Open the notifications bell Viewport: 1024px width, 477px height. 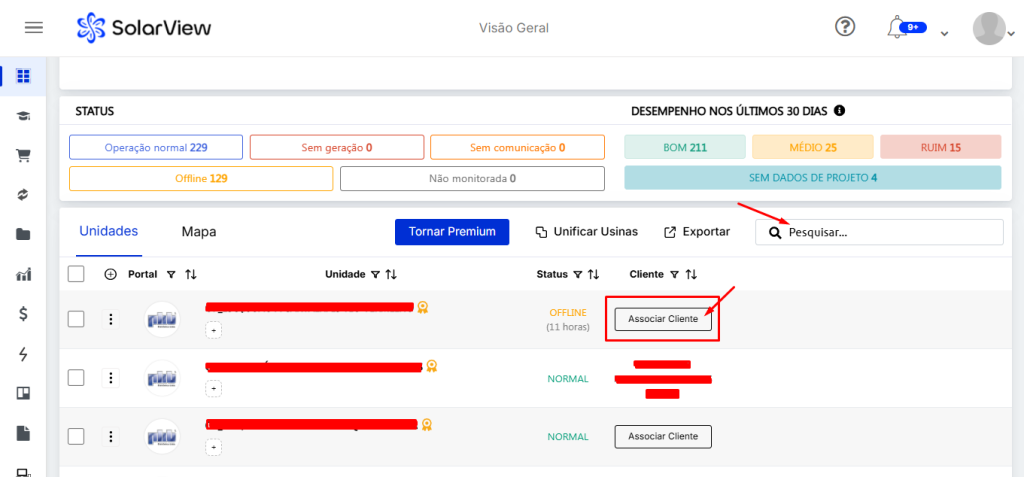[x=896, y=28]
